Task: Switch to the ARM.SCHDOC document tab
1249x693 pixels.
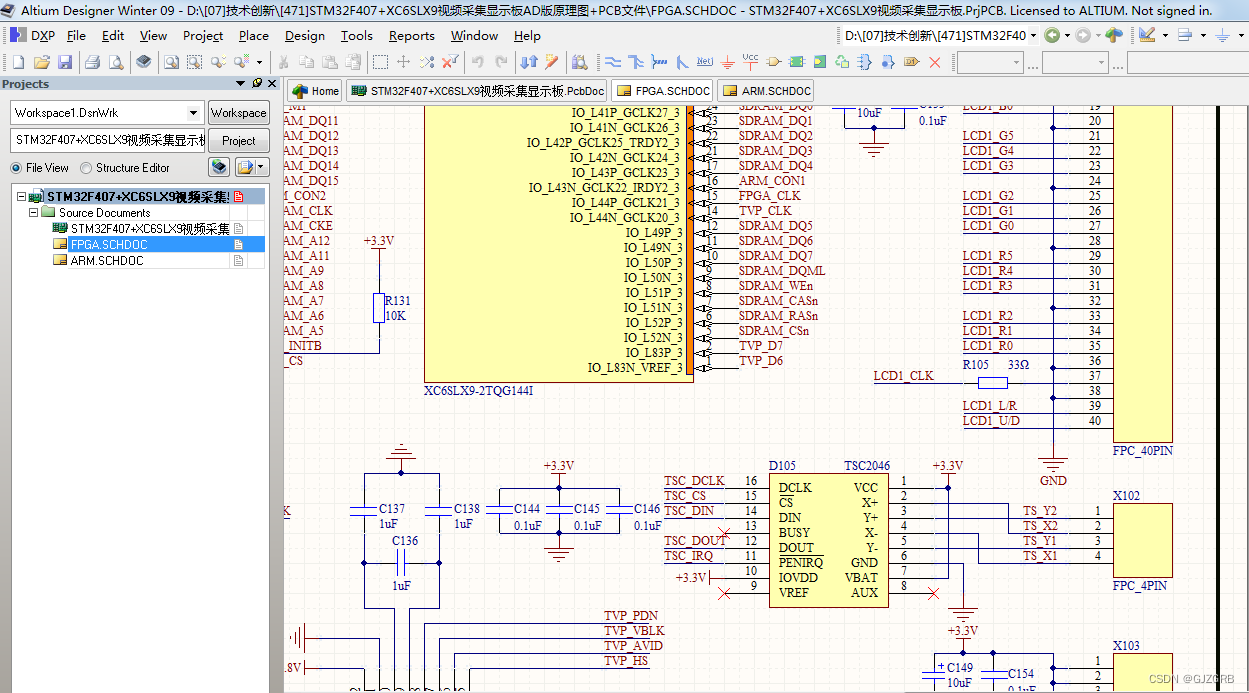Action: pos(765,91)
